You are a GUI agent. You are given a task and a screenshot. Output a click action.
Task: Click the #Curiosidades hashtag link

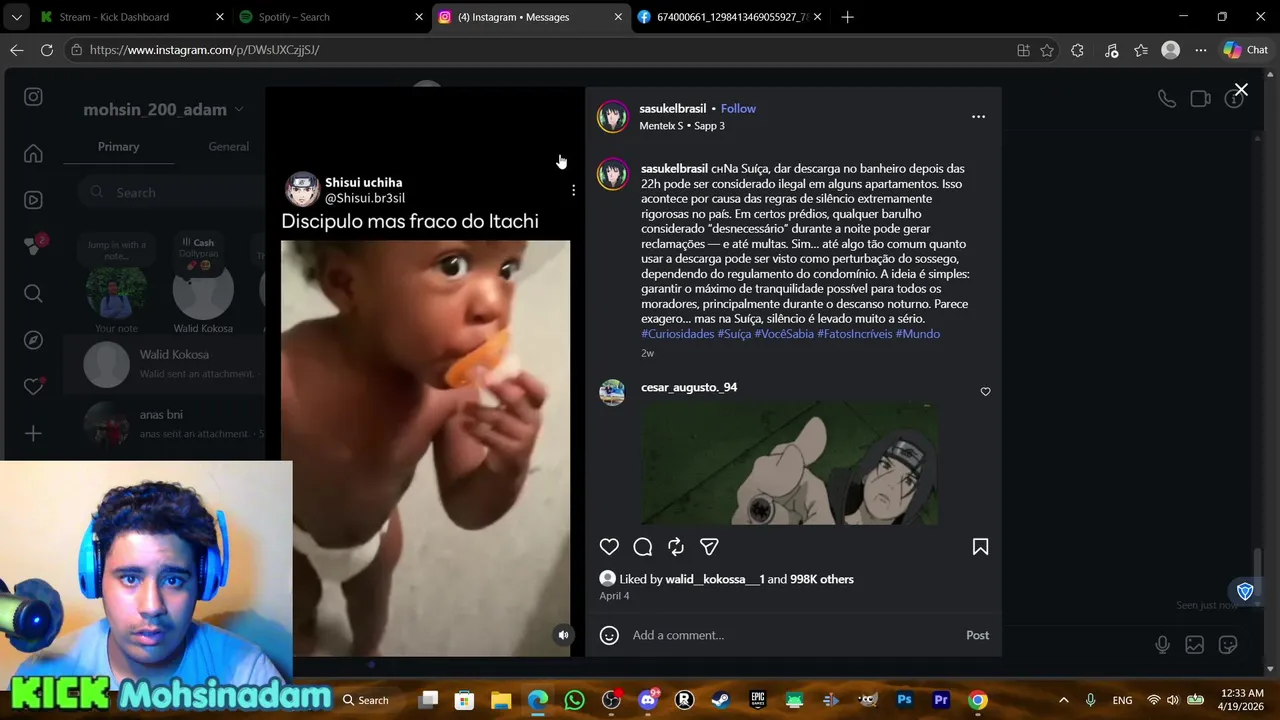(x=677, y=334)
